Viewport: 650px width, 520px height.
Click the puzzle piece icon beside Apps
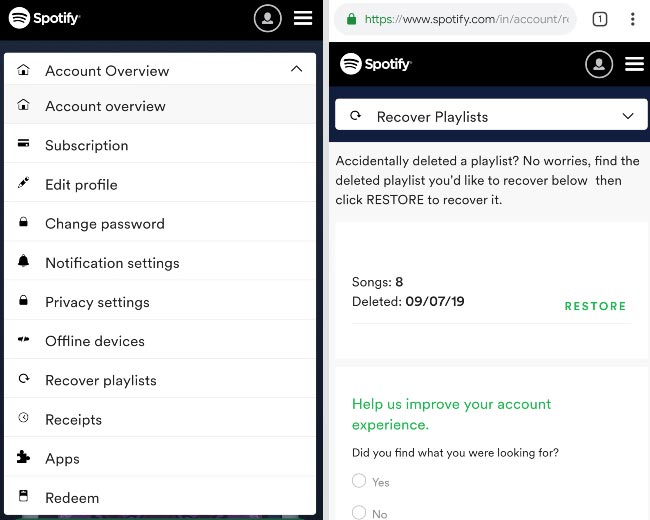23,457
